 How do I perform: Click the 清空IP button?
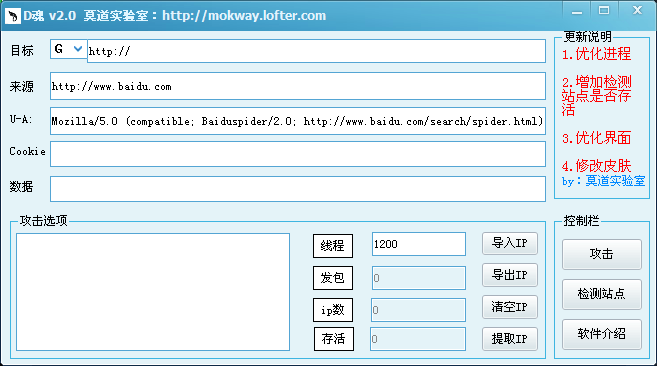coord(510,307)
